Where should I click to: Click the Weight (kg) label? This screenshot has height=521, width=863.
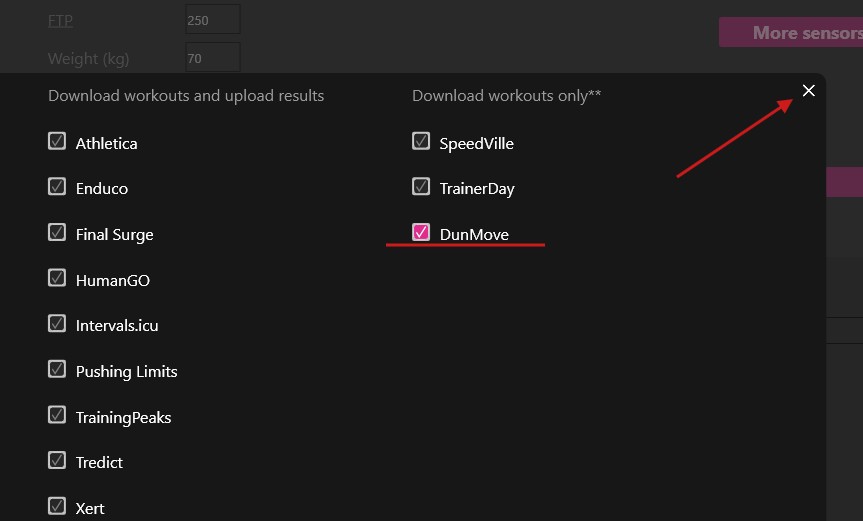89,59
